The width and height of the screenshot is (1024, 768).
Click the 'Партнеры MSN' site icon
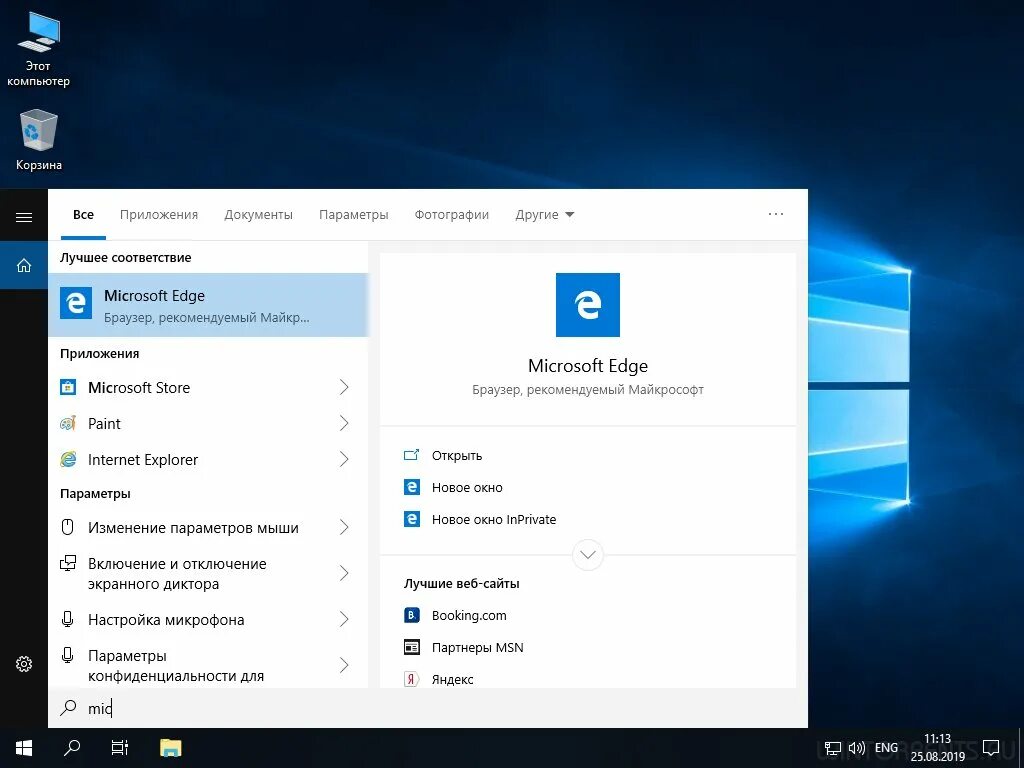pos(411,647)
